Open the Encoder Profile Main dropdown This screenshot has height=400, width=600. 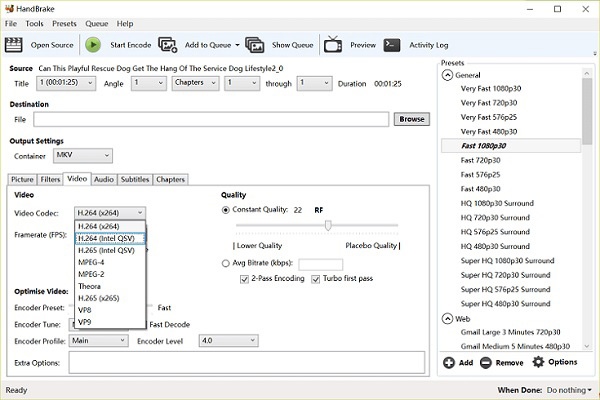98,340
